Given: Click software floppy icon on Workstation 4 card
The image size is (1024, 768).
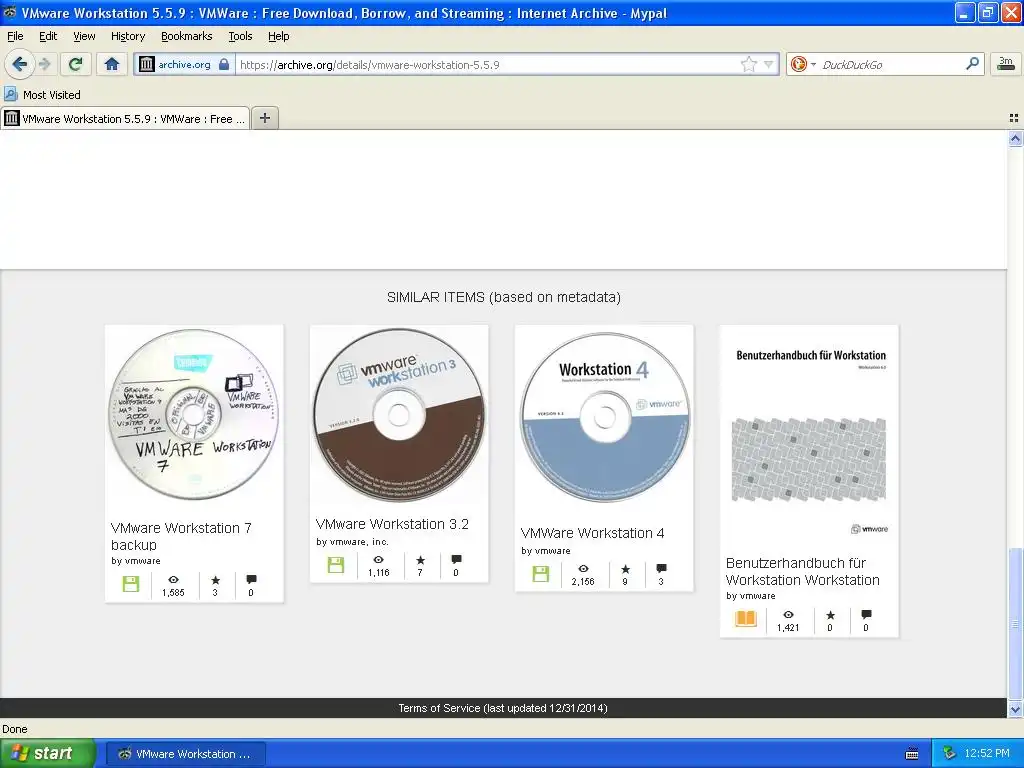Looking at the screenshot, I should (x=541, y=574).
